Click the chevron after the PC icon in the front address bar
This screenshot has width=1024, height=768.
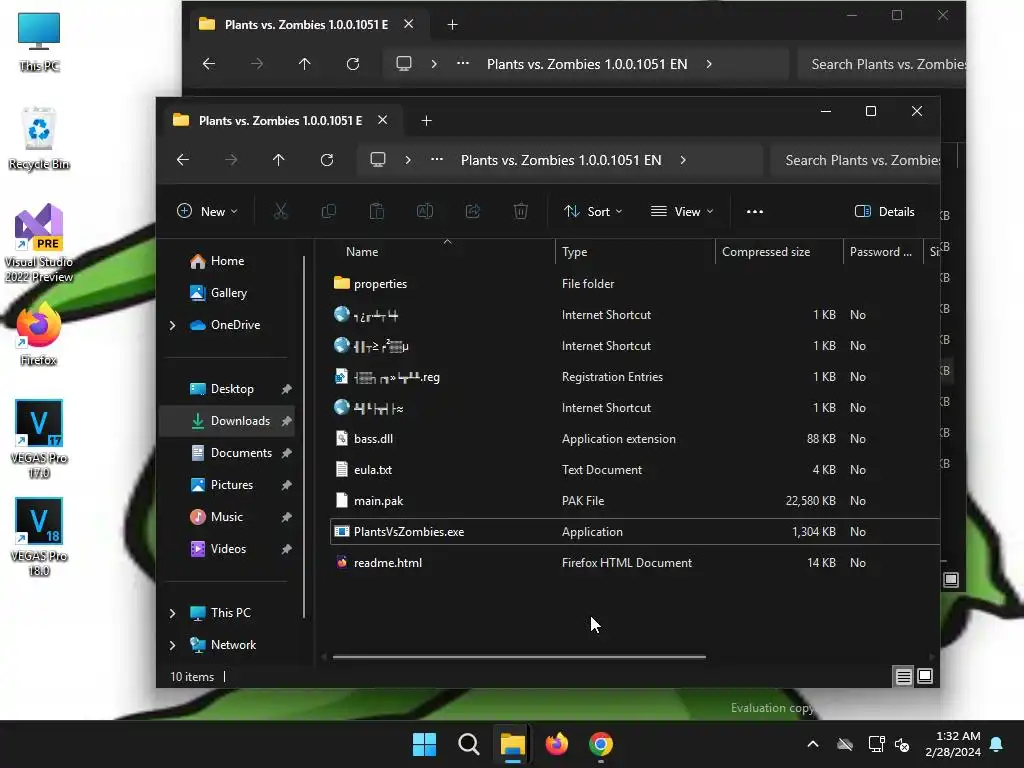[408, 160]
